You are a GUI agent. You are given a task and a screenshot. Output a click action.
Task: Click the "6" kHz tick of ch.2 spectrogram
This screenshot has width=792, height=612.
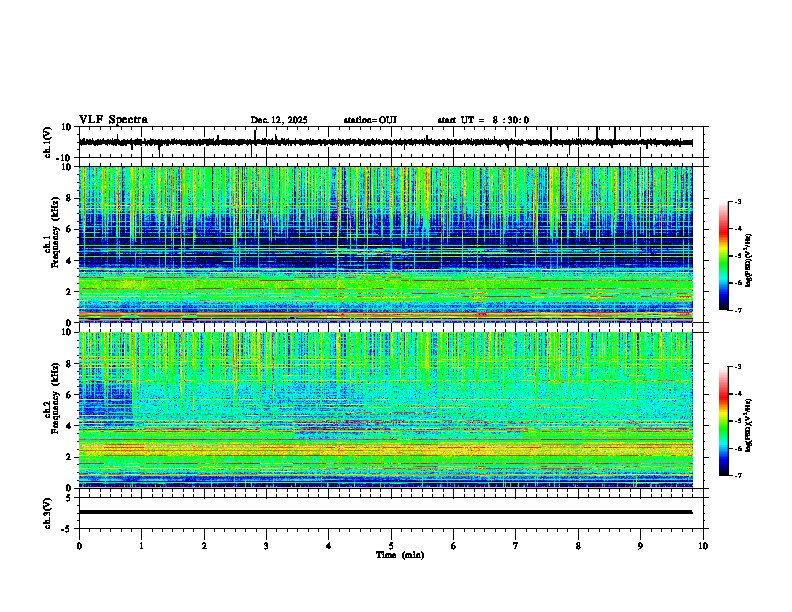70,394
